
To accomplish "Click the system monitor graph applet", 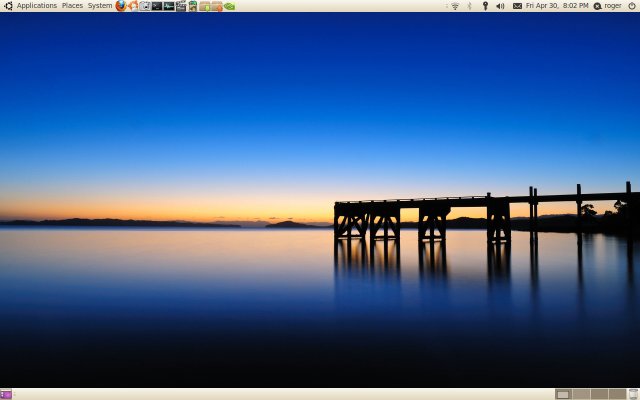I will tap(169, 6).
